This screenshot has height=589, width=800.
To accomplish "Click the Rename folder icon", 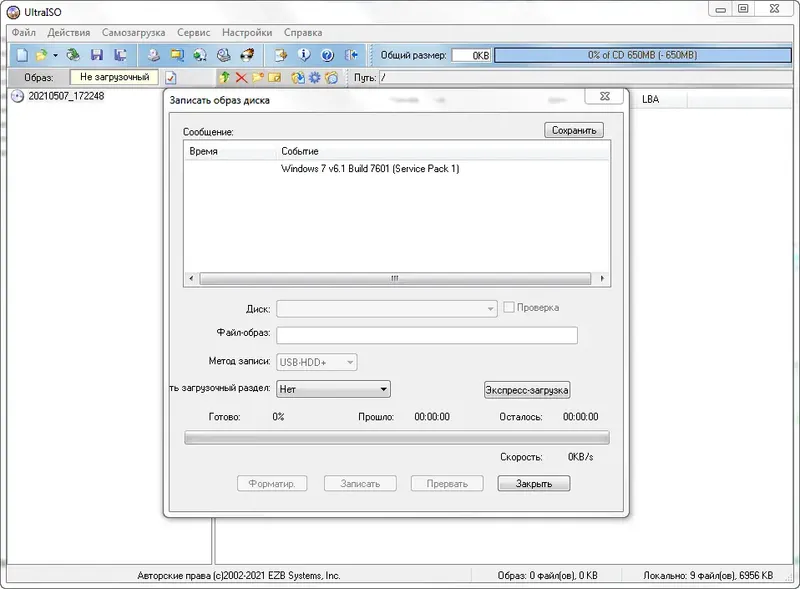I will point(274,78).
